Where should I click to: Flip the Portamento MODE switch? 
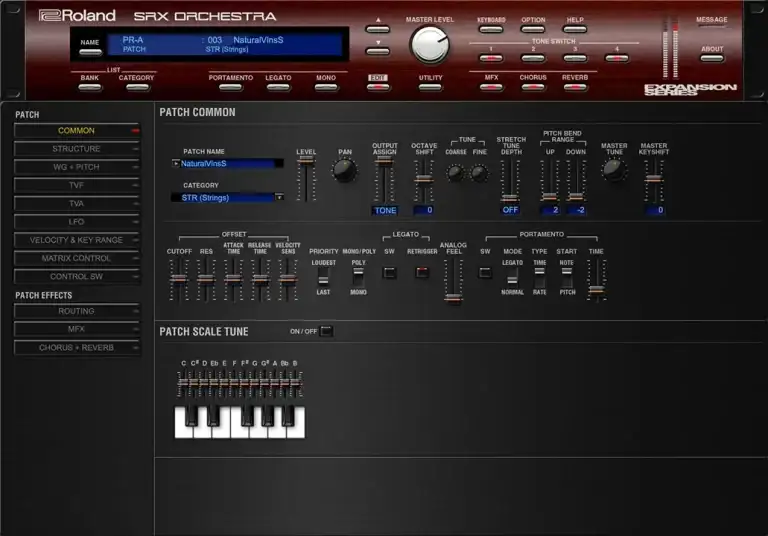click(x=512, y=277)
